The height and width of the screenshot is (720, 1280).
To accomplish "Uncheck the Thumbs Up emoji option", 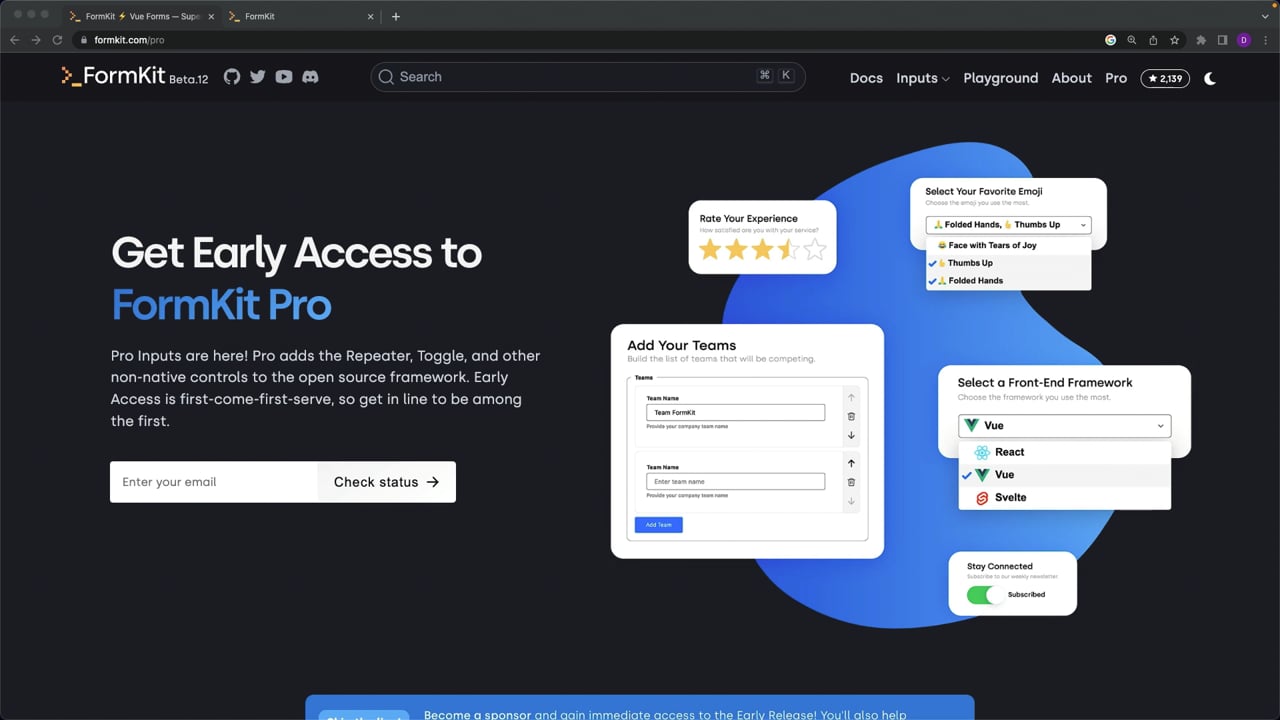I will tap(1008, 263).
